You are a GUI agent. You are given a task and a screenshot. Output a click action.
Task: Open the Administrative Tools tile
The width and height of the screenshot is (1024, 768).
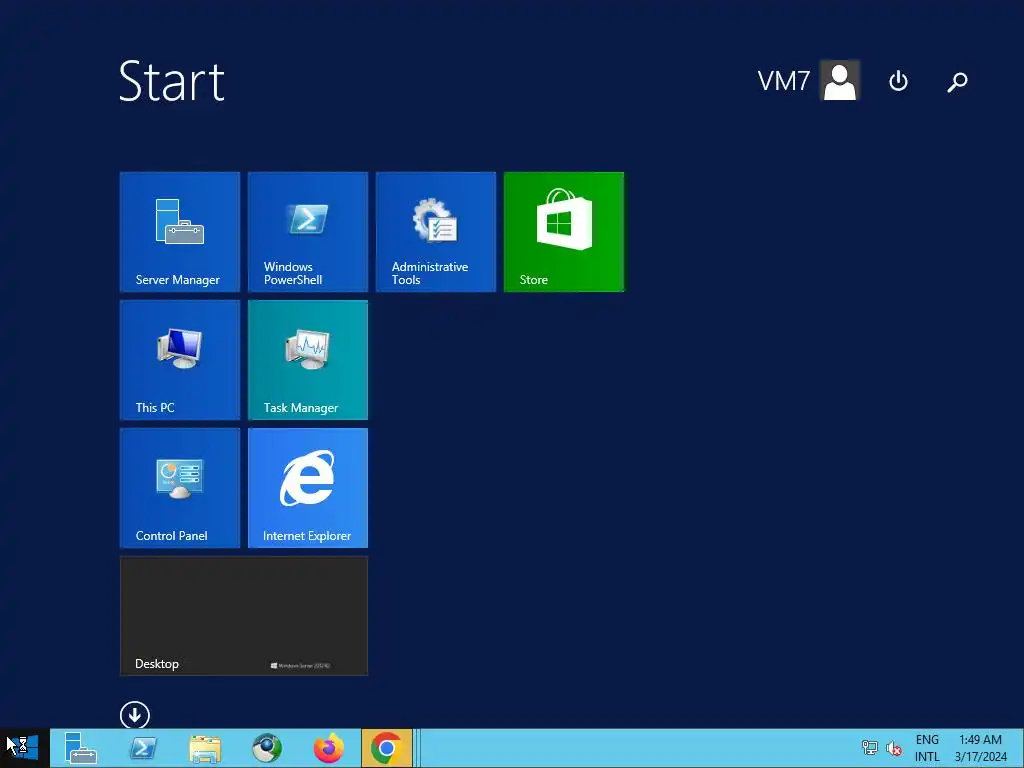436,232
